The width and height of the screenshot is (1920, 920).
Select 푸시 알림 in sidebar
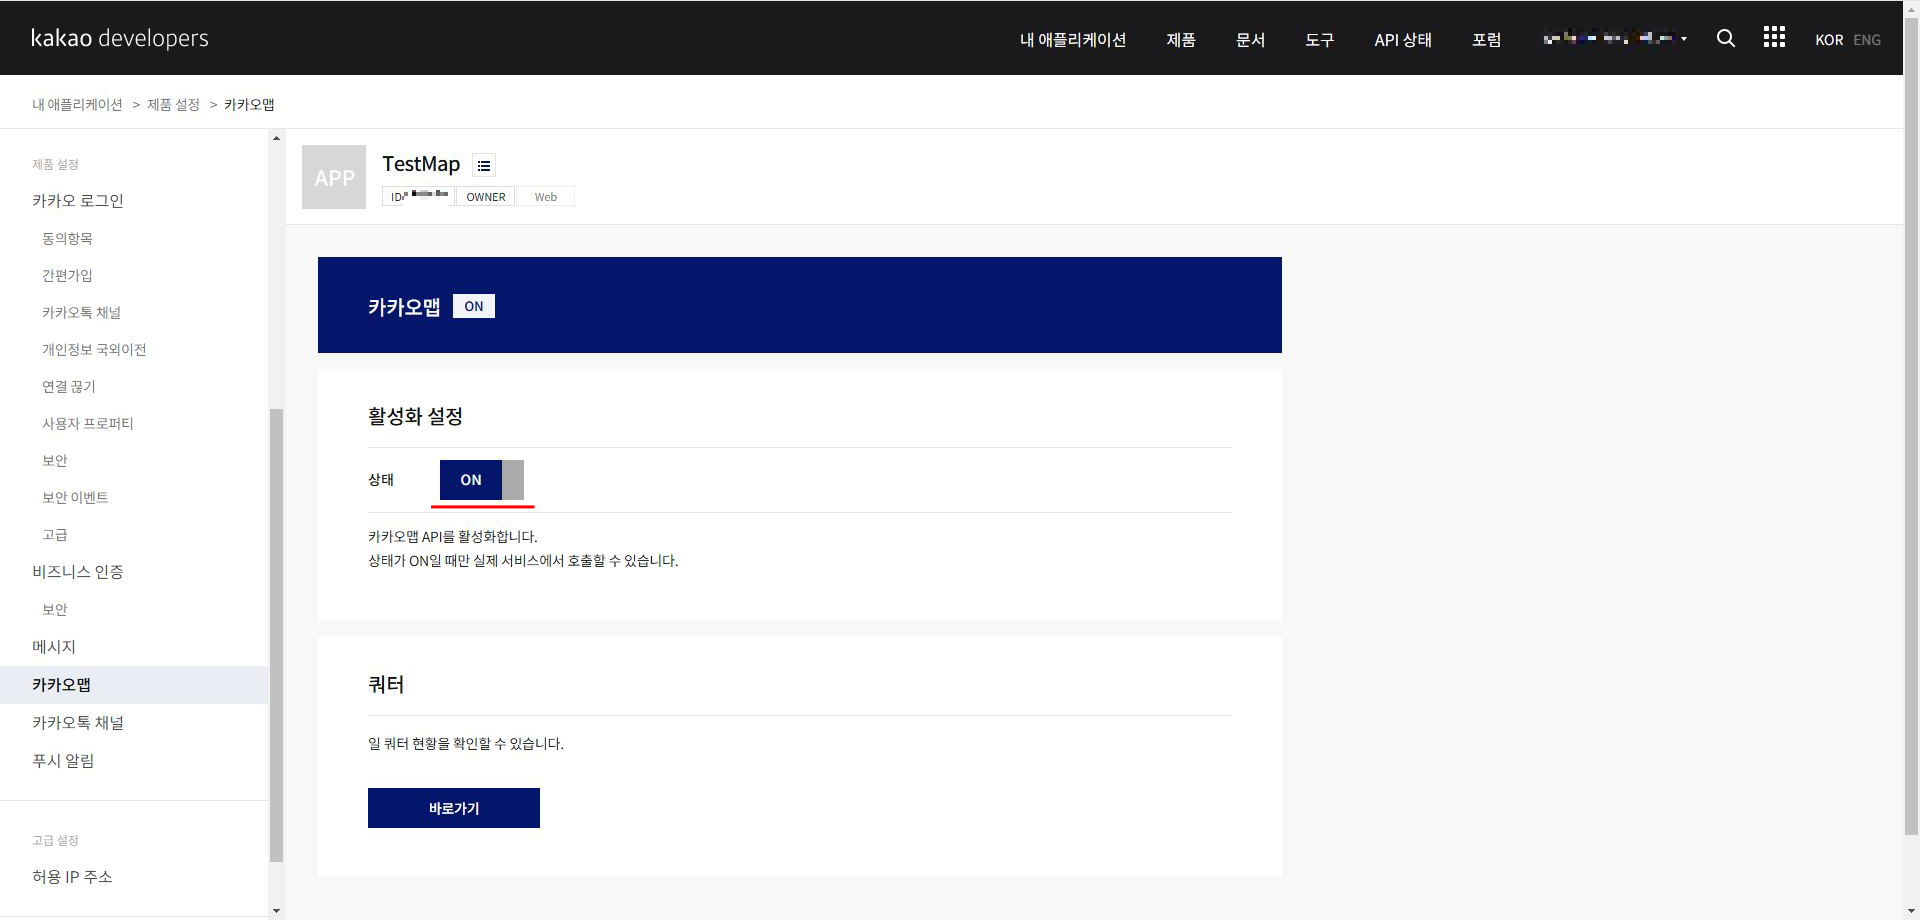click(x=63, y=761)
